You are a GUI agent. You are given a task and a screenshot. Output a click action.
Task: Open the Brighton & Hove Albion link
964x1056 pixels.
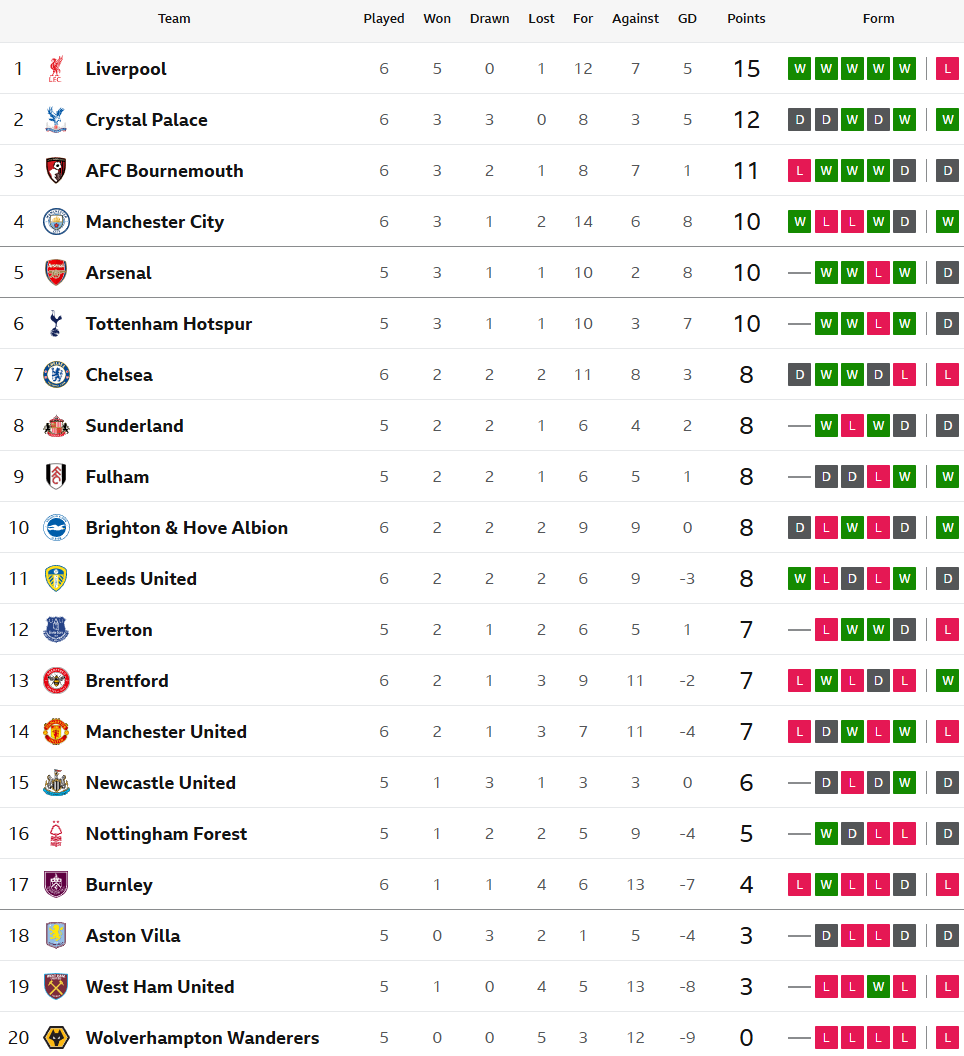point(186,528)
